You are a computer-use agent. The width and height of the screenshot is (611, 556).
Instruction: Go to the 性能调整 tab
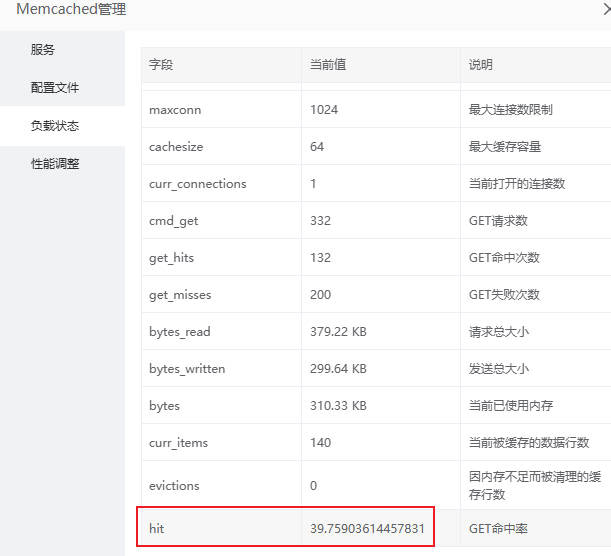coord(62,164)
